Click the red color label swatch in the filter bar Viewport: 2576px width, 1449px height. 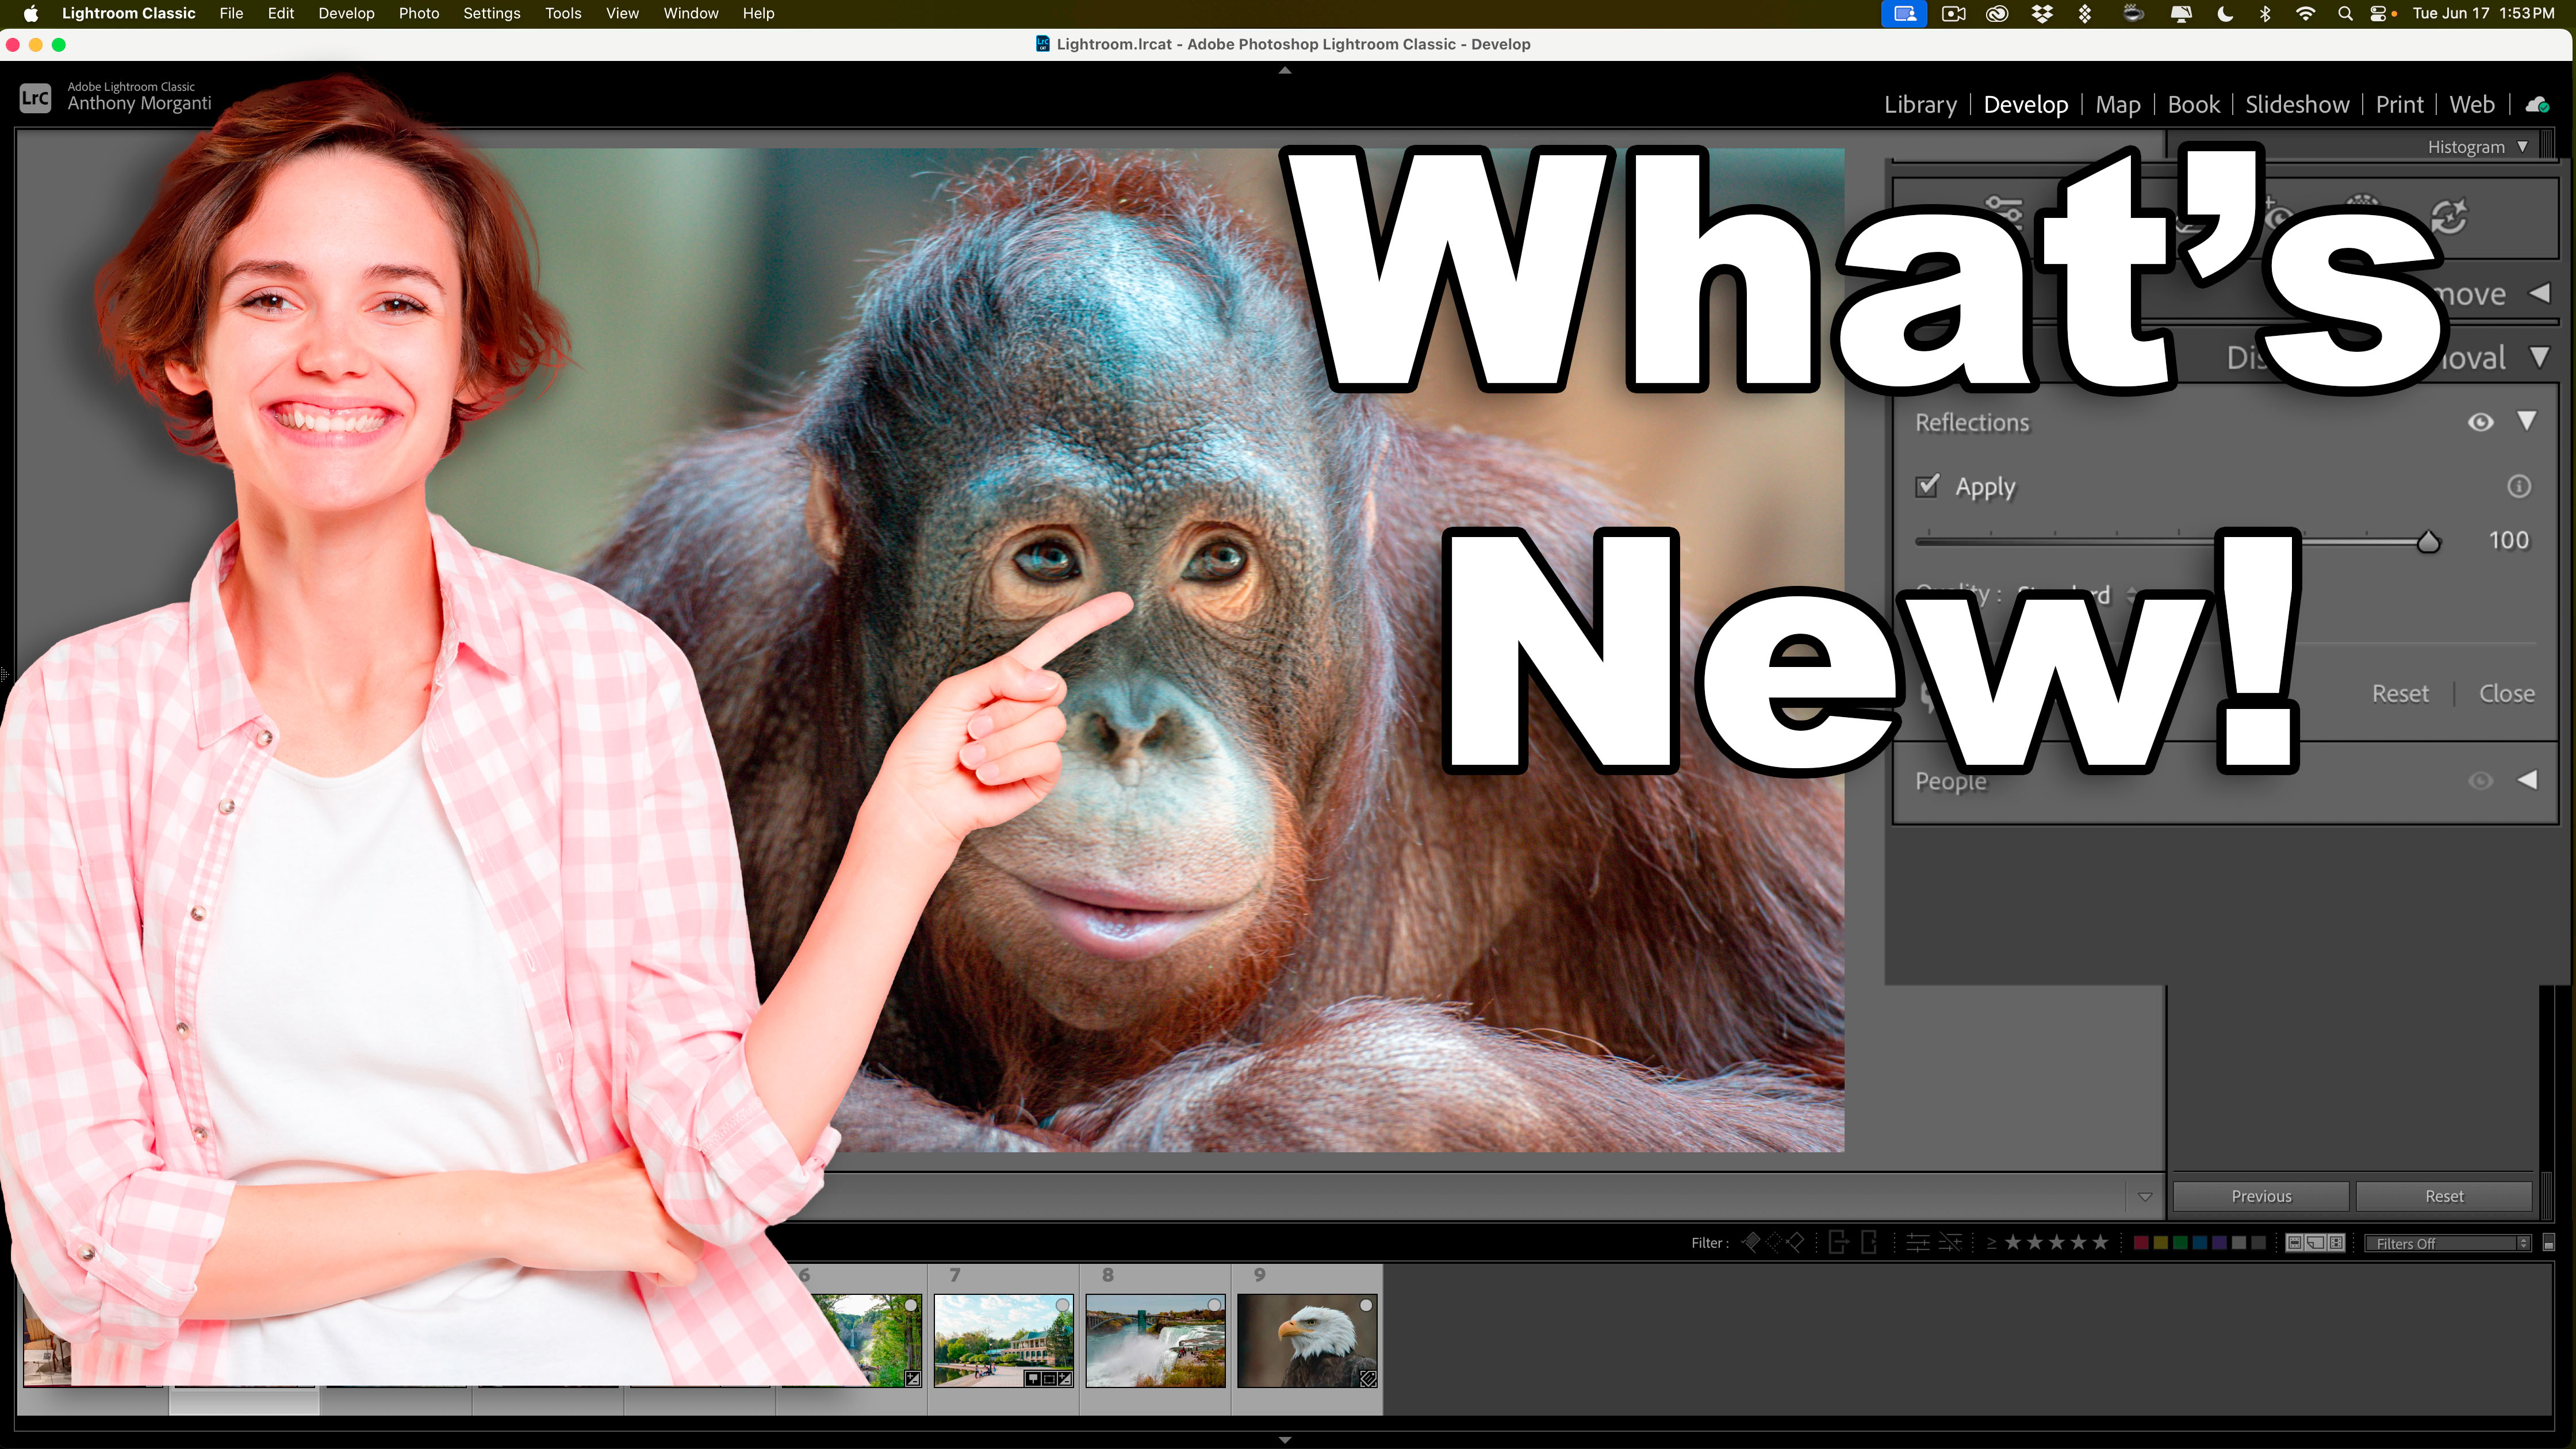coord(2141,1242)
